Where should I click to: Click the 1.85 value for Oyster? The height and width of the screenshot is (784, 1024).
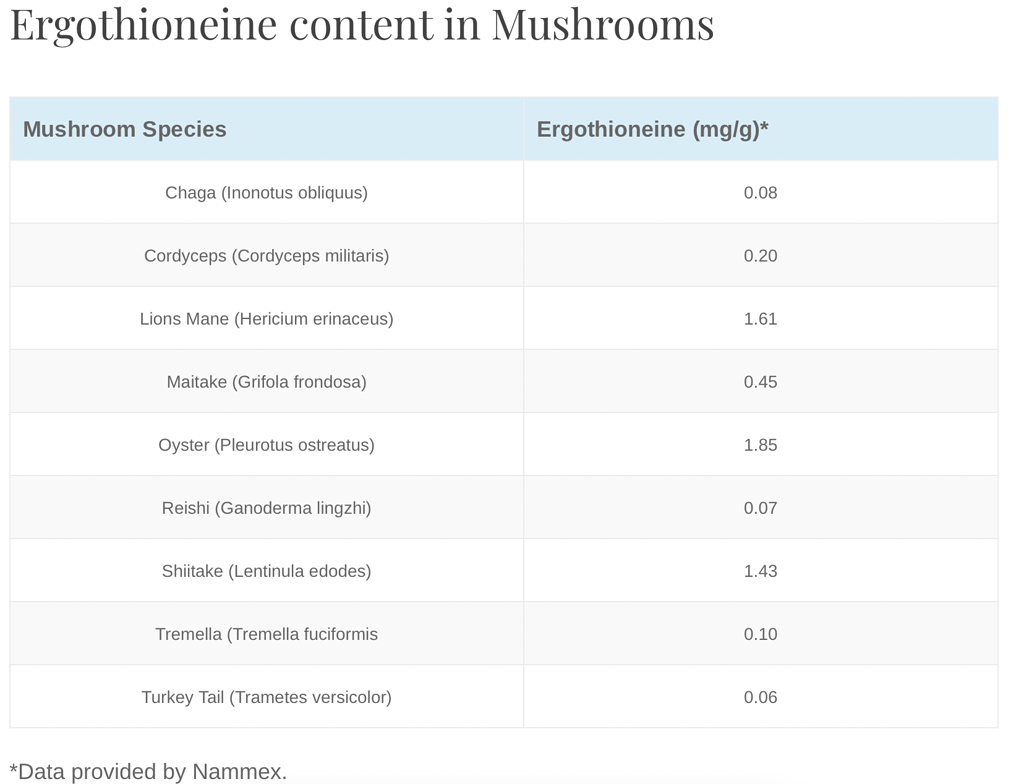tap(761, 445)
